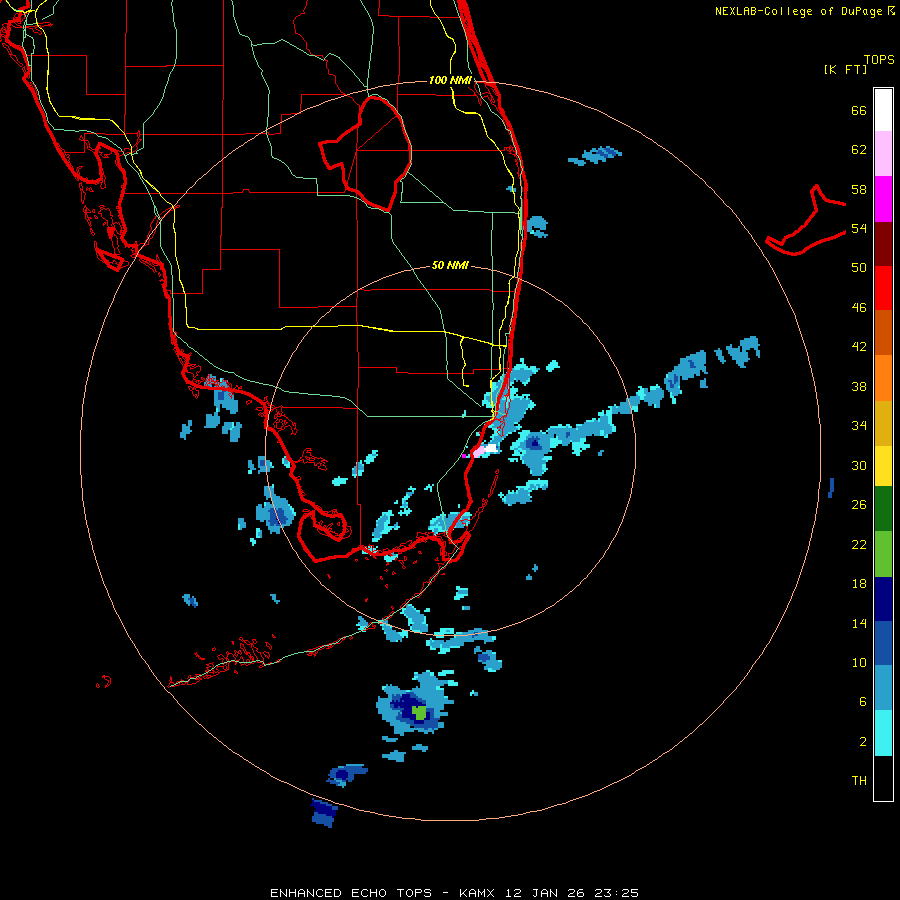Click the light green legend swatch
This screenshot has width=900, height=900.
point(883,554)
